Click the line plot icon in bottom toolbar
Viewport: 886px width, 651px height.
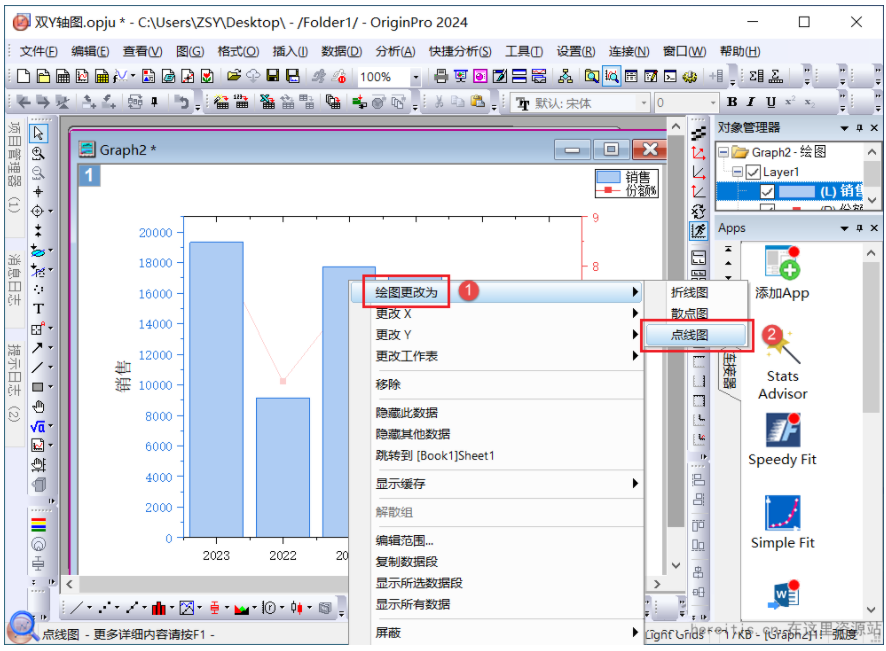tap(77, 608)
